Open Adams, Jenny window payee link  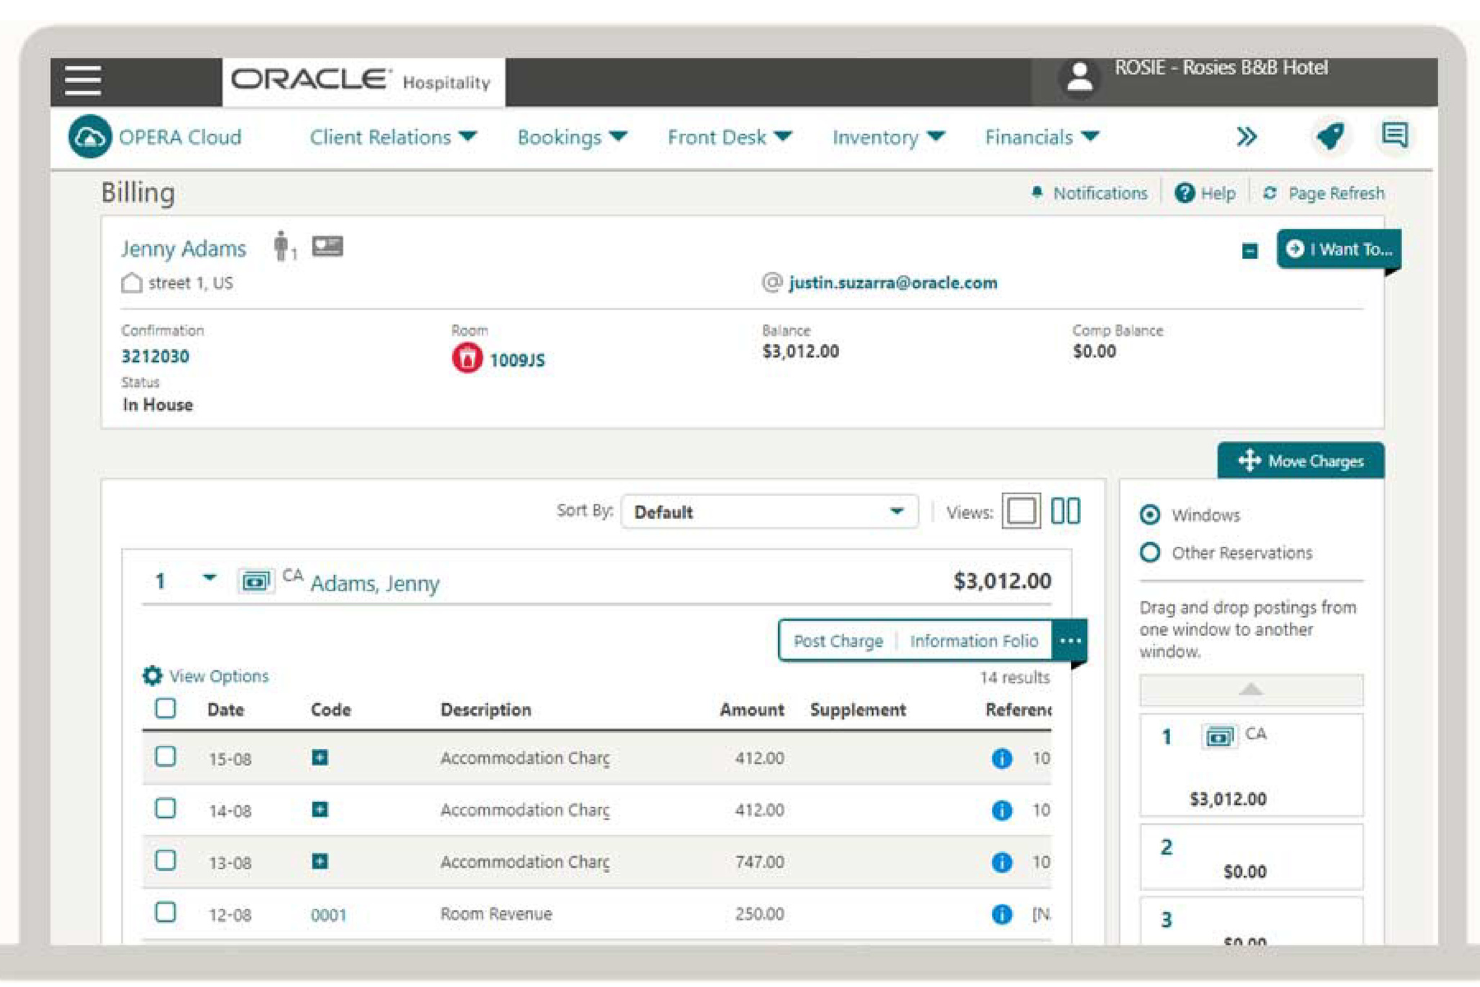click(375, 584)
